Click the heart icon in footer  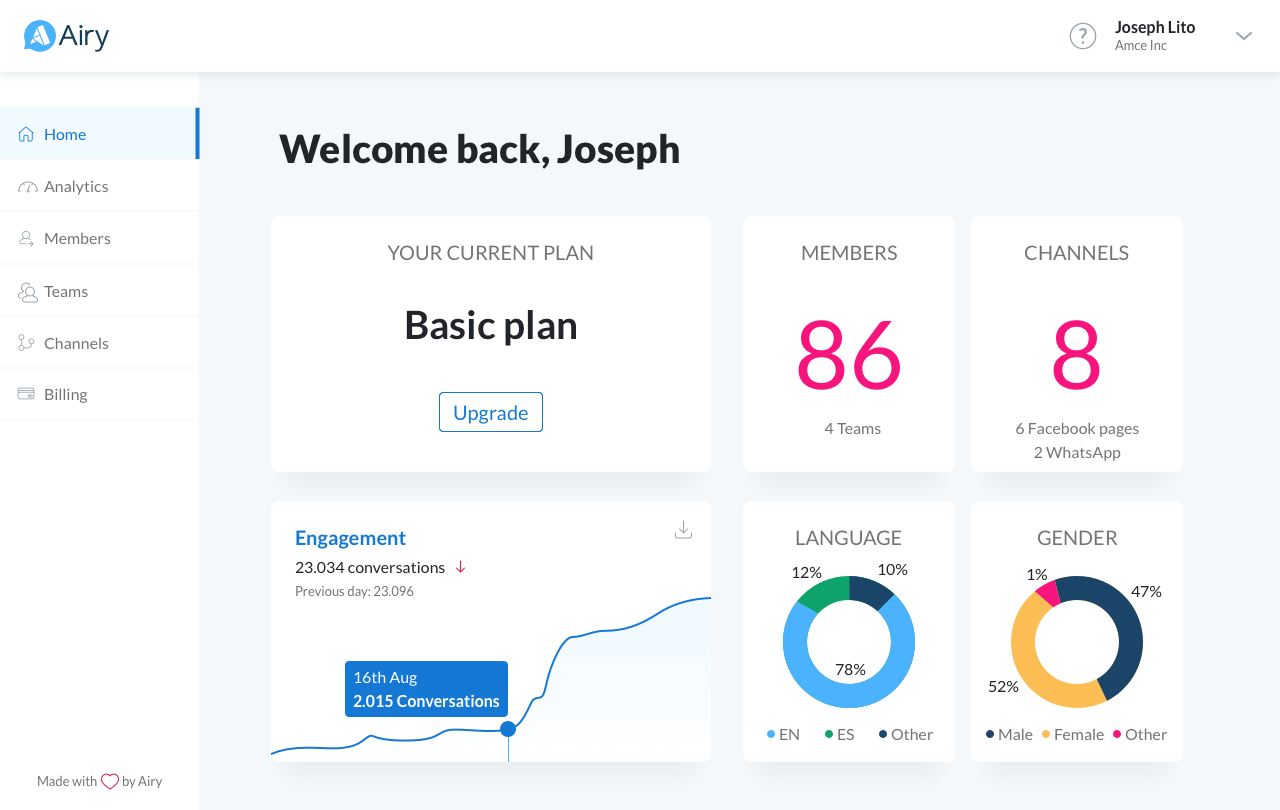click(110, 782)
